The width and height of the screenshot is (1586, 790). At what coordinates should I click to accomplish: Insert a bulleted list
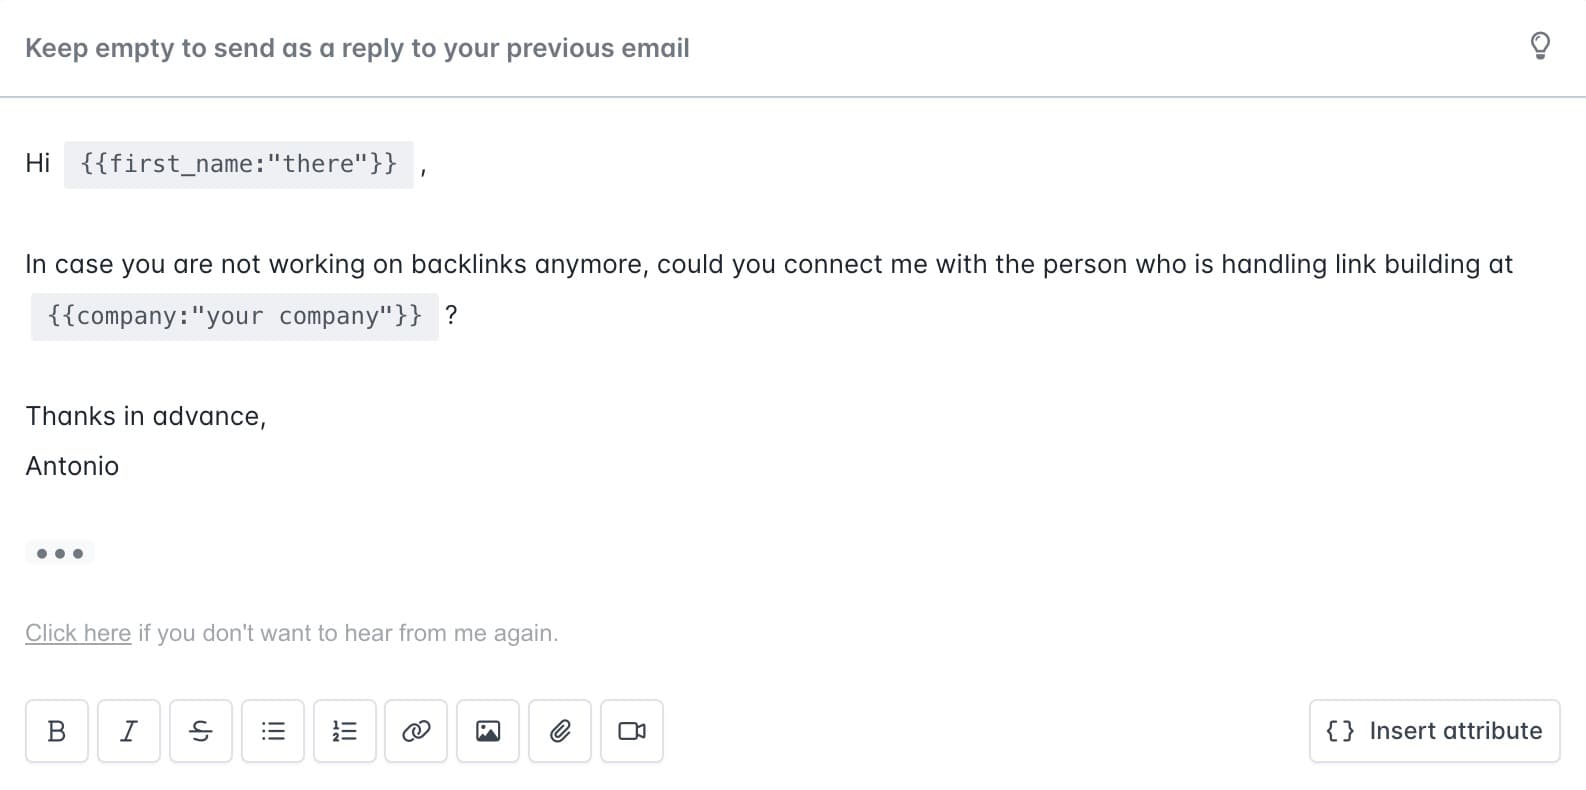tap(273, 731)
